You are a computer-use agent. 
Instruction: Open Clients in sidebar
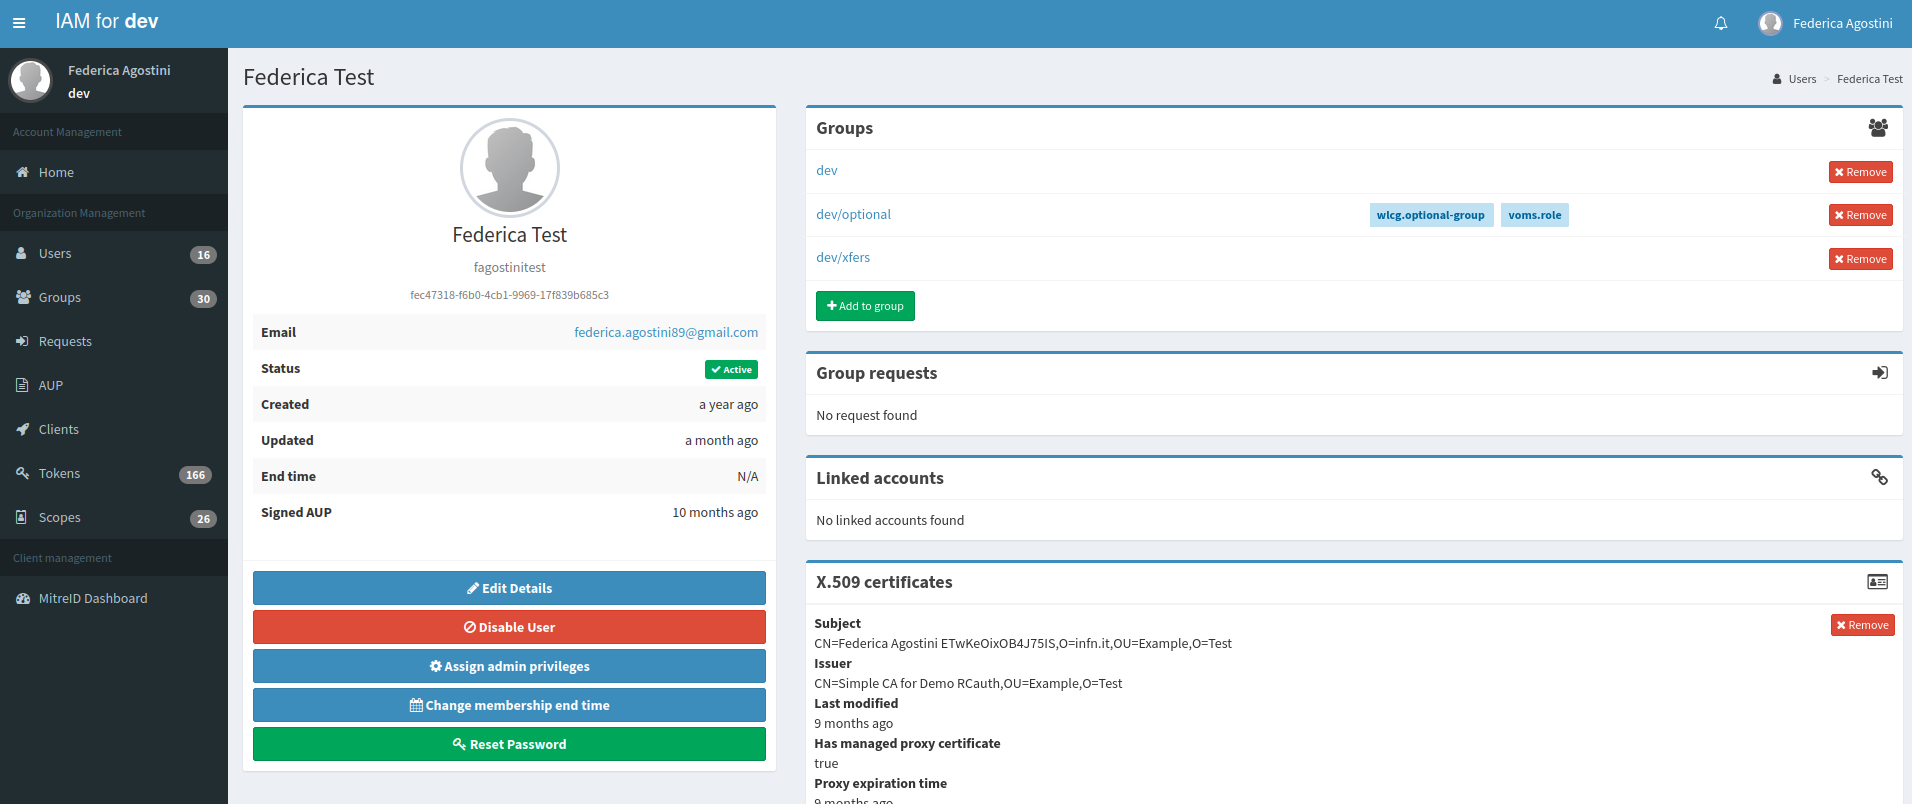[x=114, y=430]
